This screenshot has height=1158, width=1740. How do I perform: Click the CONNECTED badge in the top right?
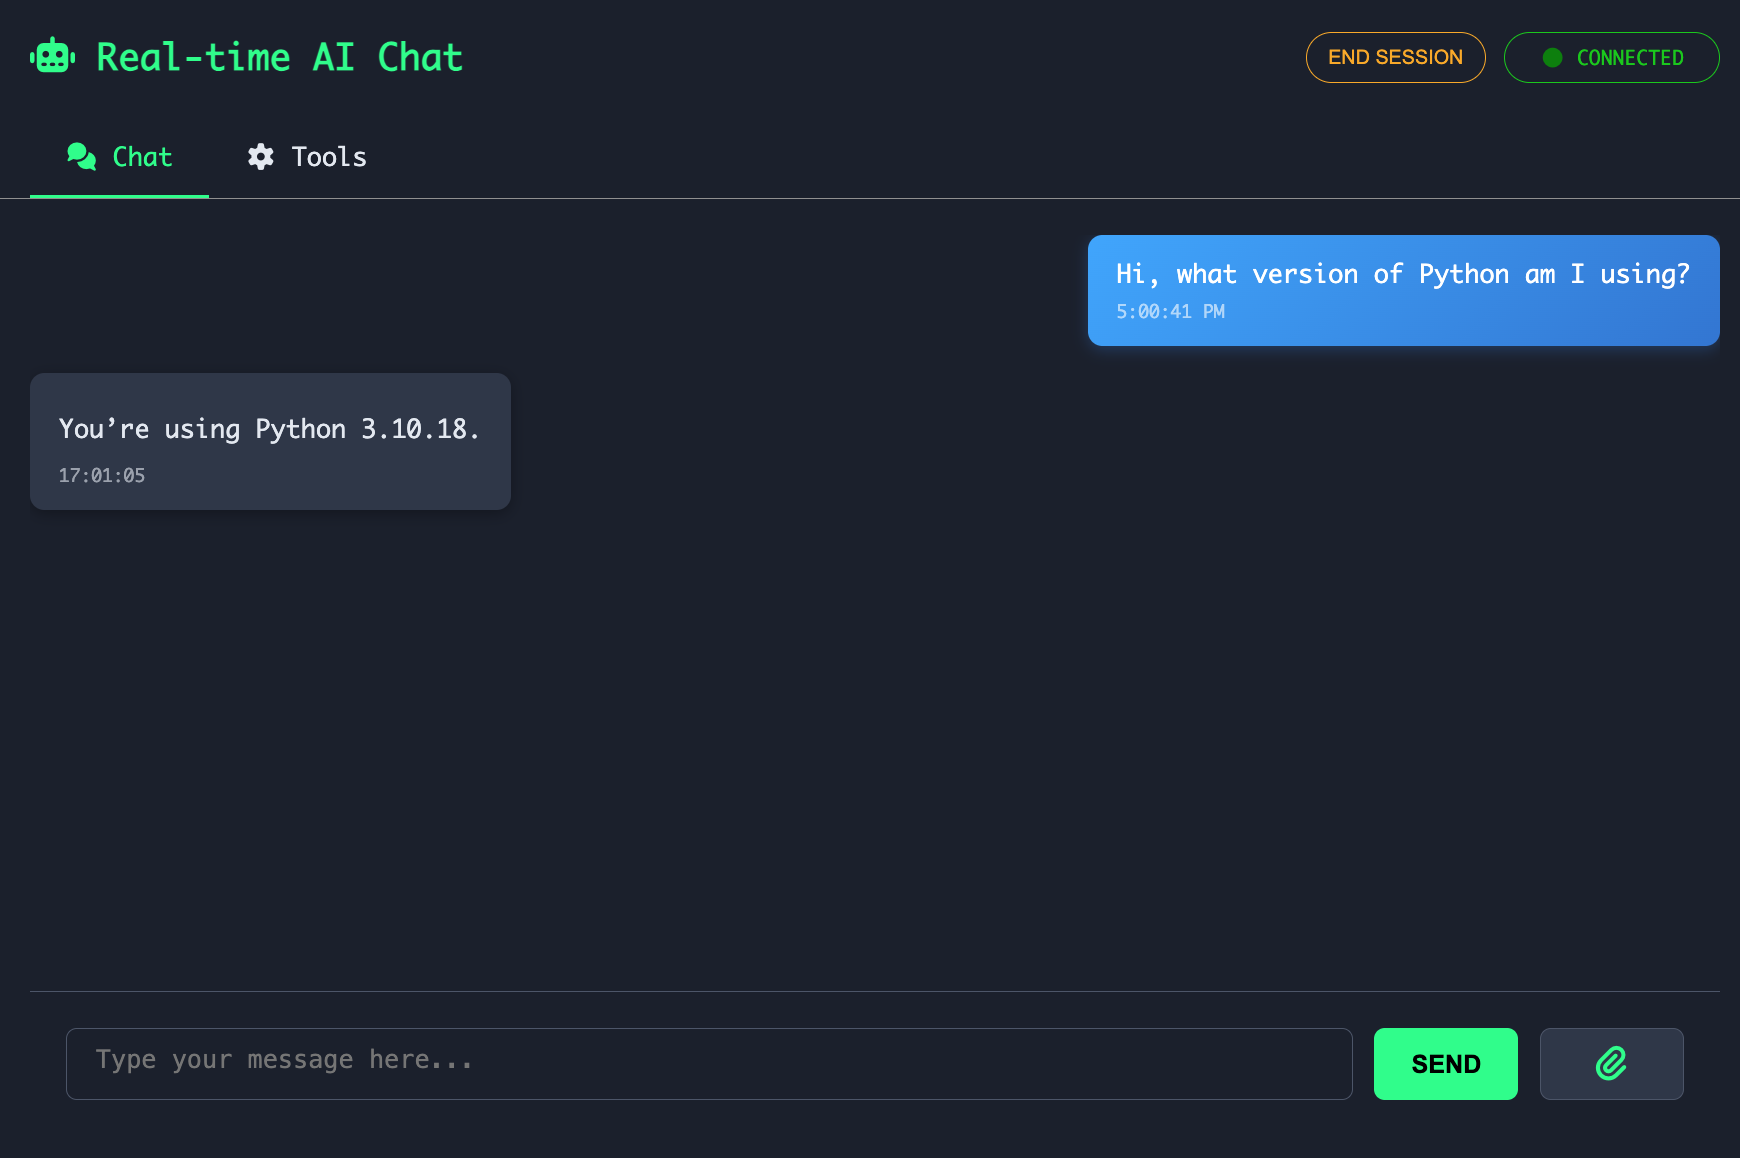point(1611,57)
